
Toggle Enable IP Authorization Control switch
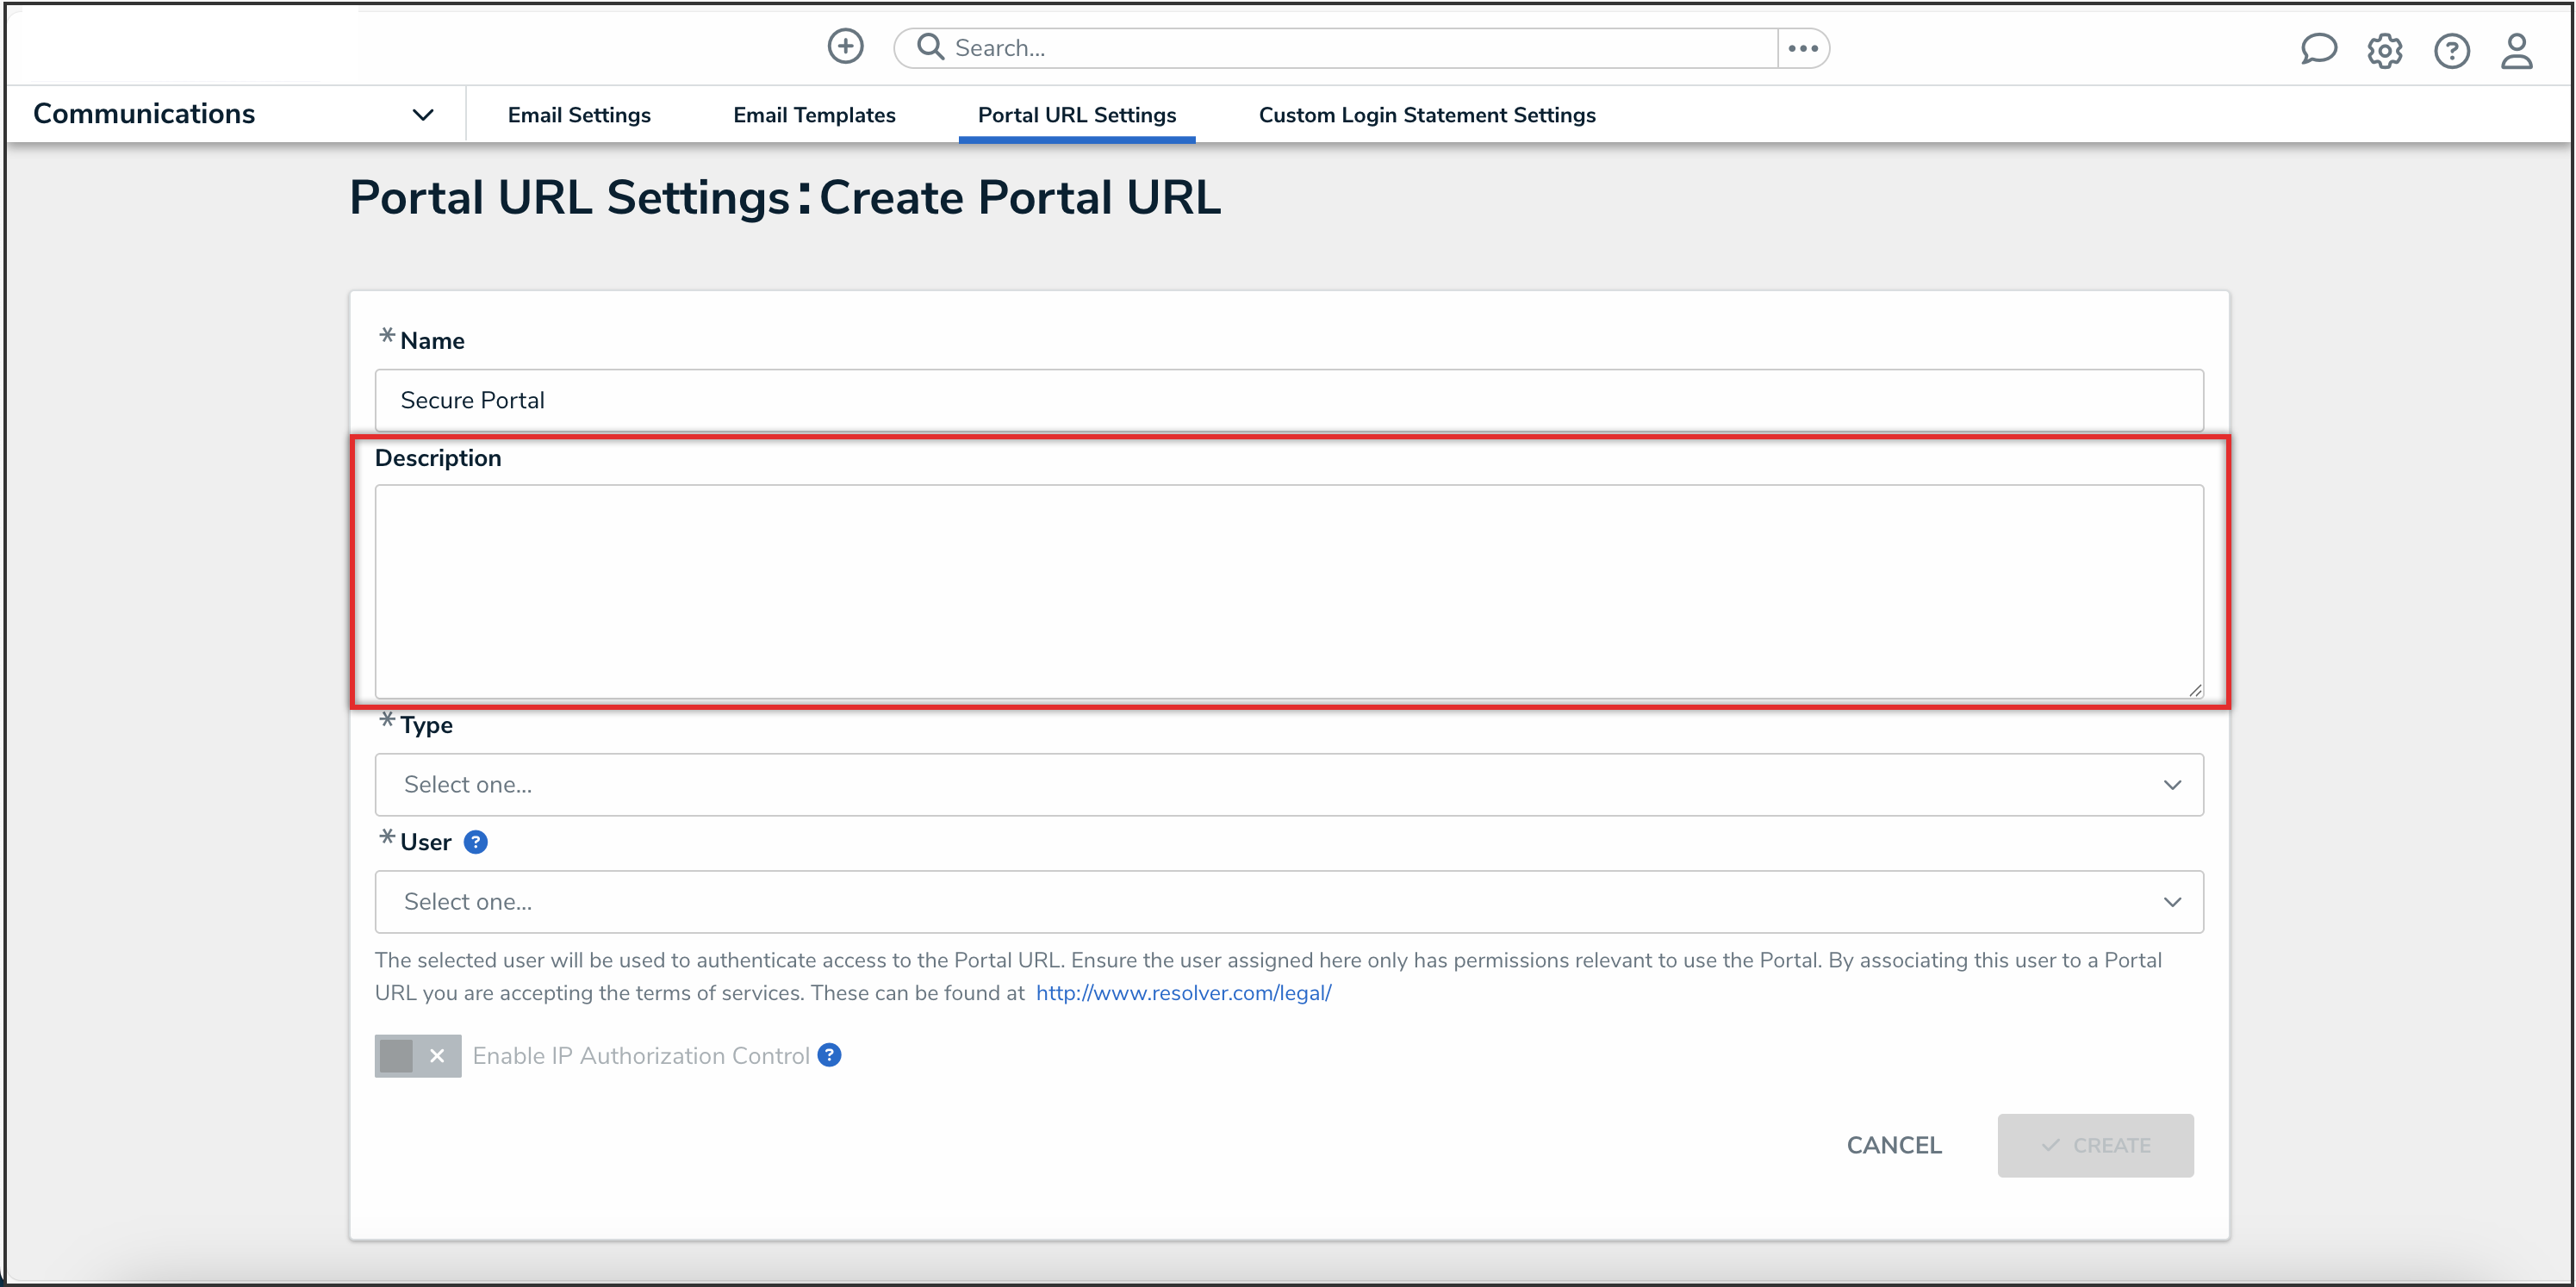coord(417,1056)
